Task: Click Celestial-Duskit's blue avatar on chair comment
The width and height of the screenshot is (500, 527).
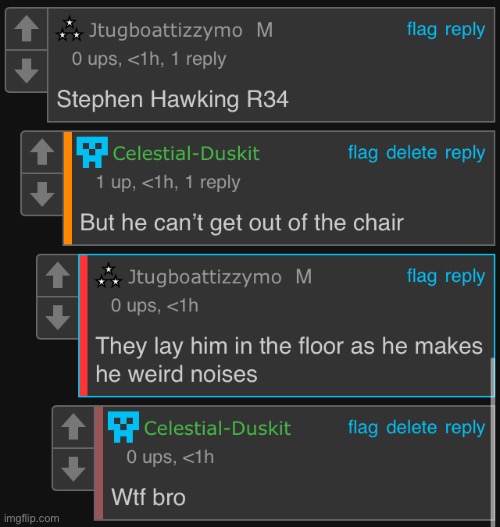Action: 92,152
